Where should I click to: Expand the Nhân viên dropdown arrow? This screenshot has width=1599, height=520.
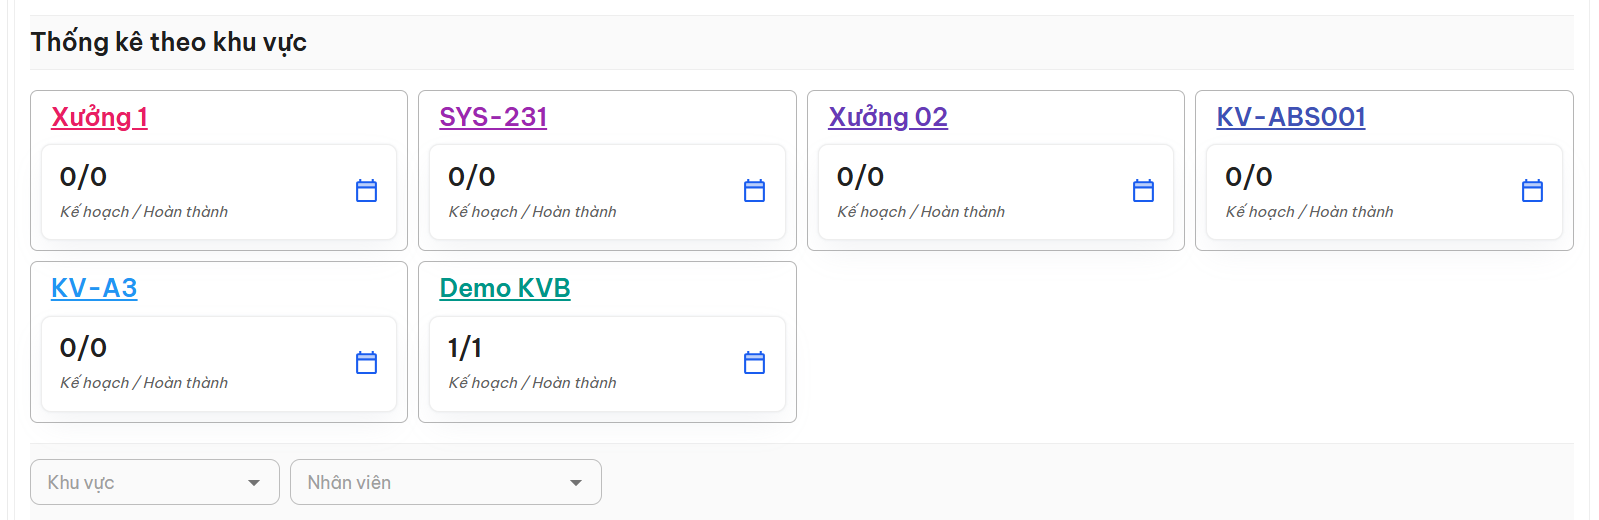pos(576,483)
